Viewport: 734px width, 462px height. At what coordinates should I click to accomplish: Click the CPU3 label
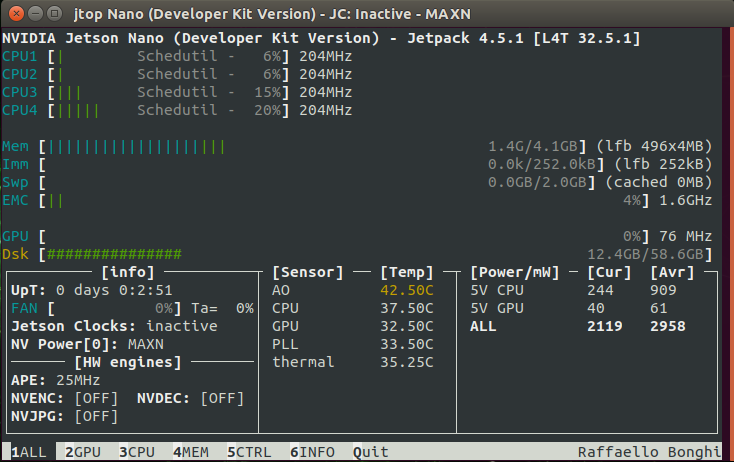tap(19, 92)
